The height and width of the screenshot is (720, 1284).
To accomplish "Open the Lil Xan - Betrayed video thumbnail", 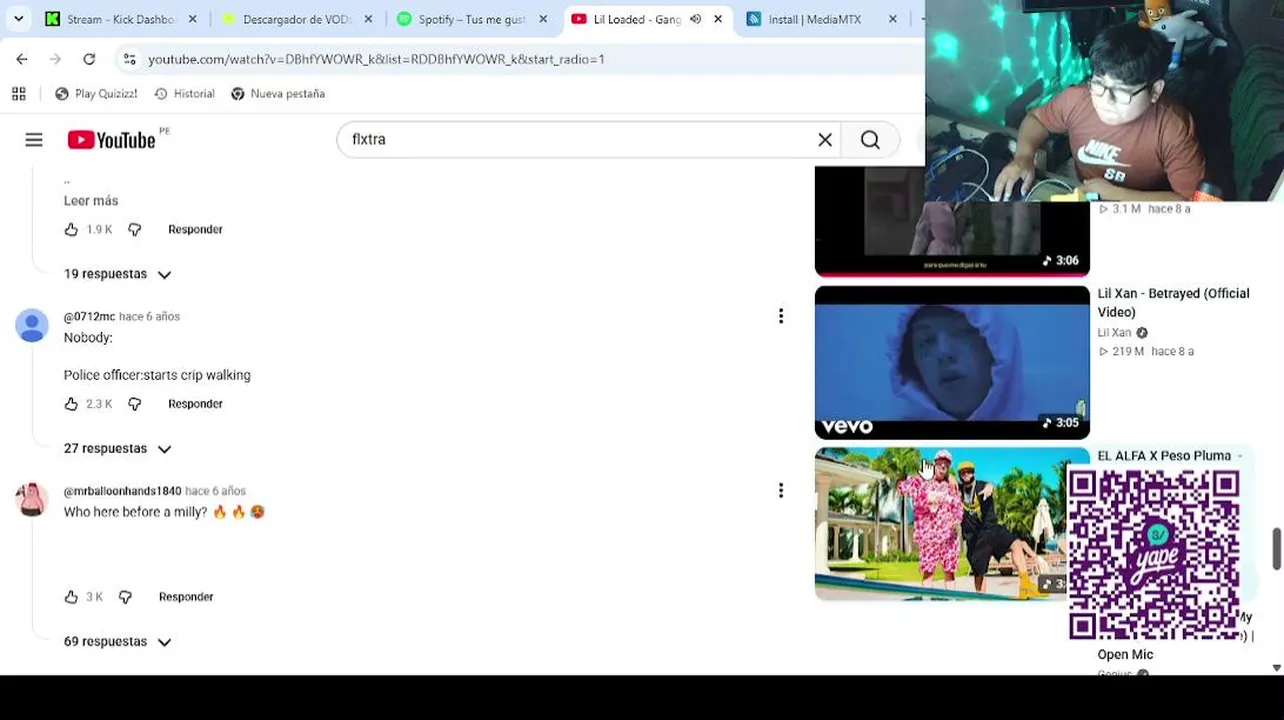I will tap(952, 362).
